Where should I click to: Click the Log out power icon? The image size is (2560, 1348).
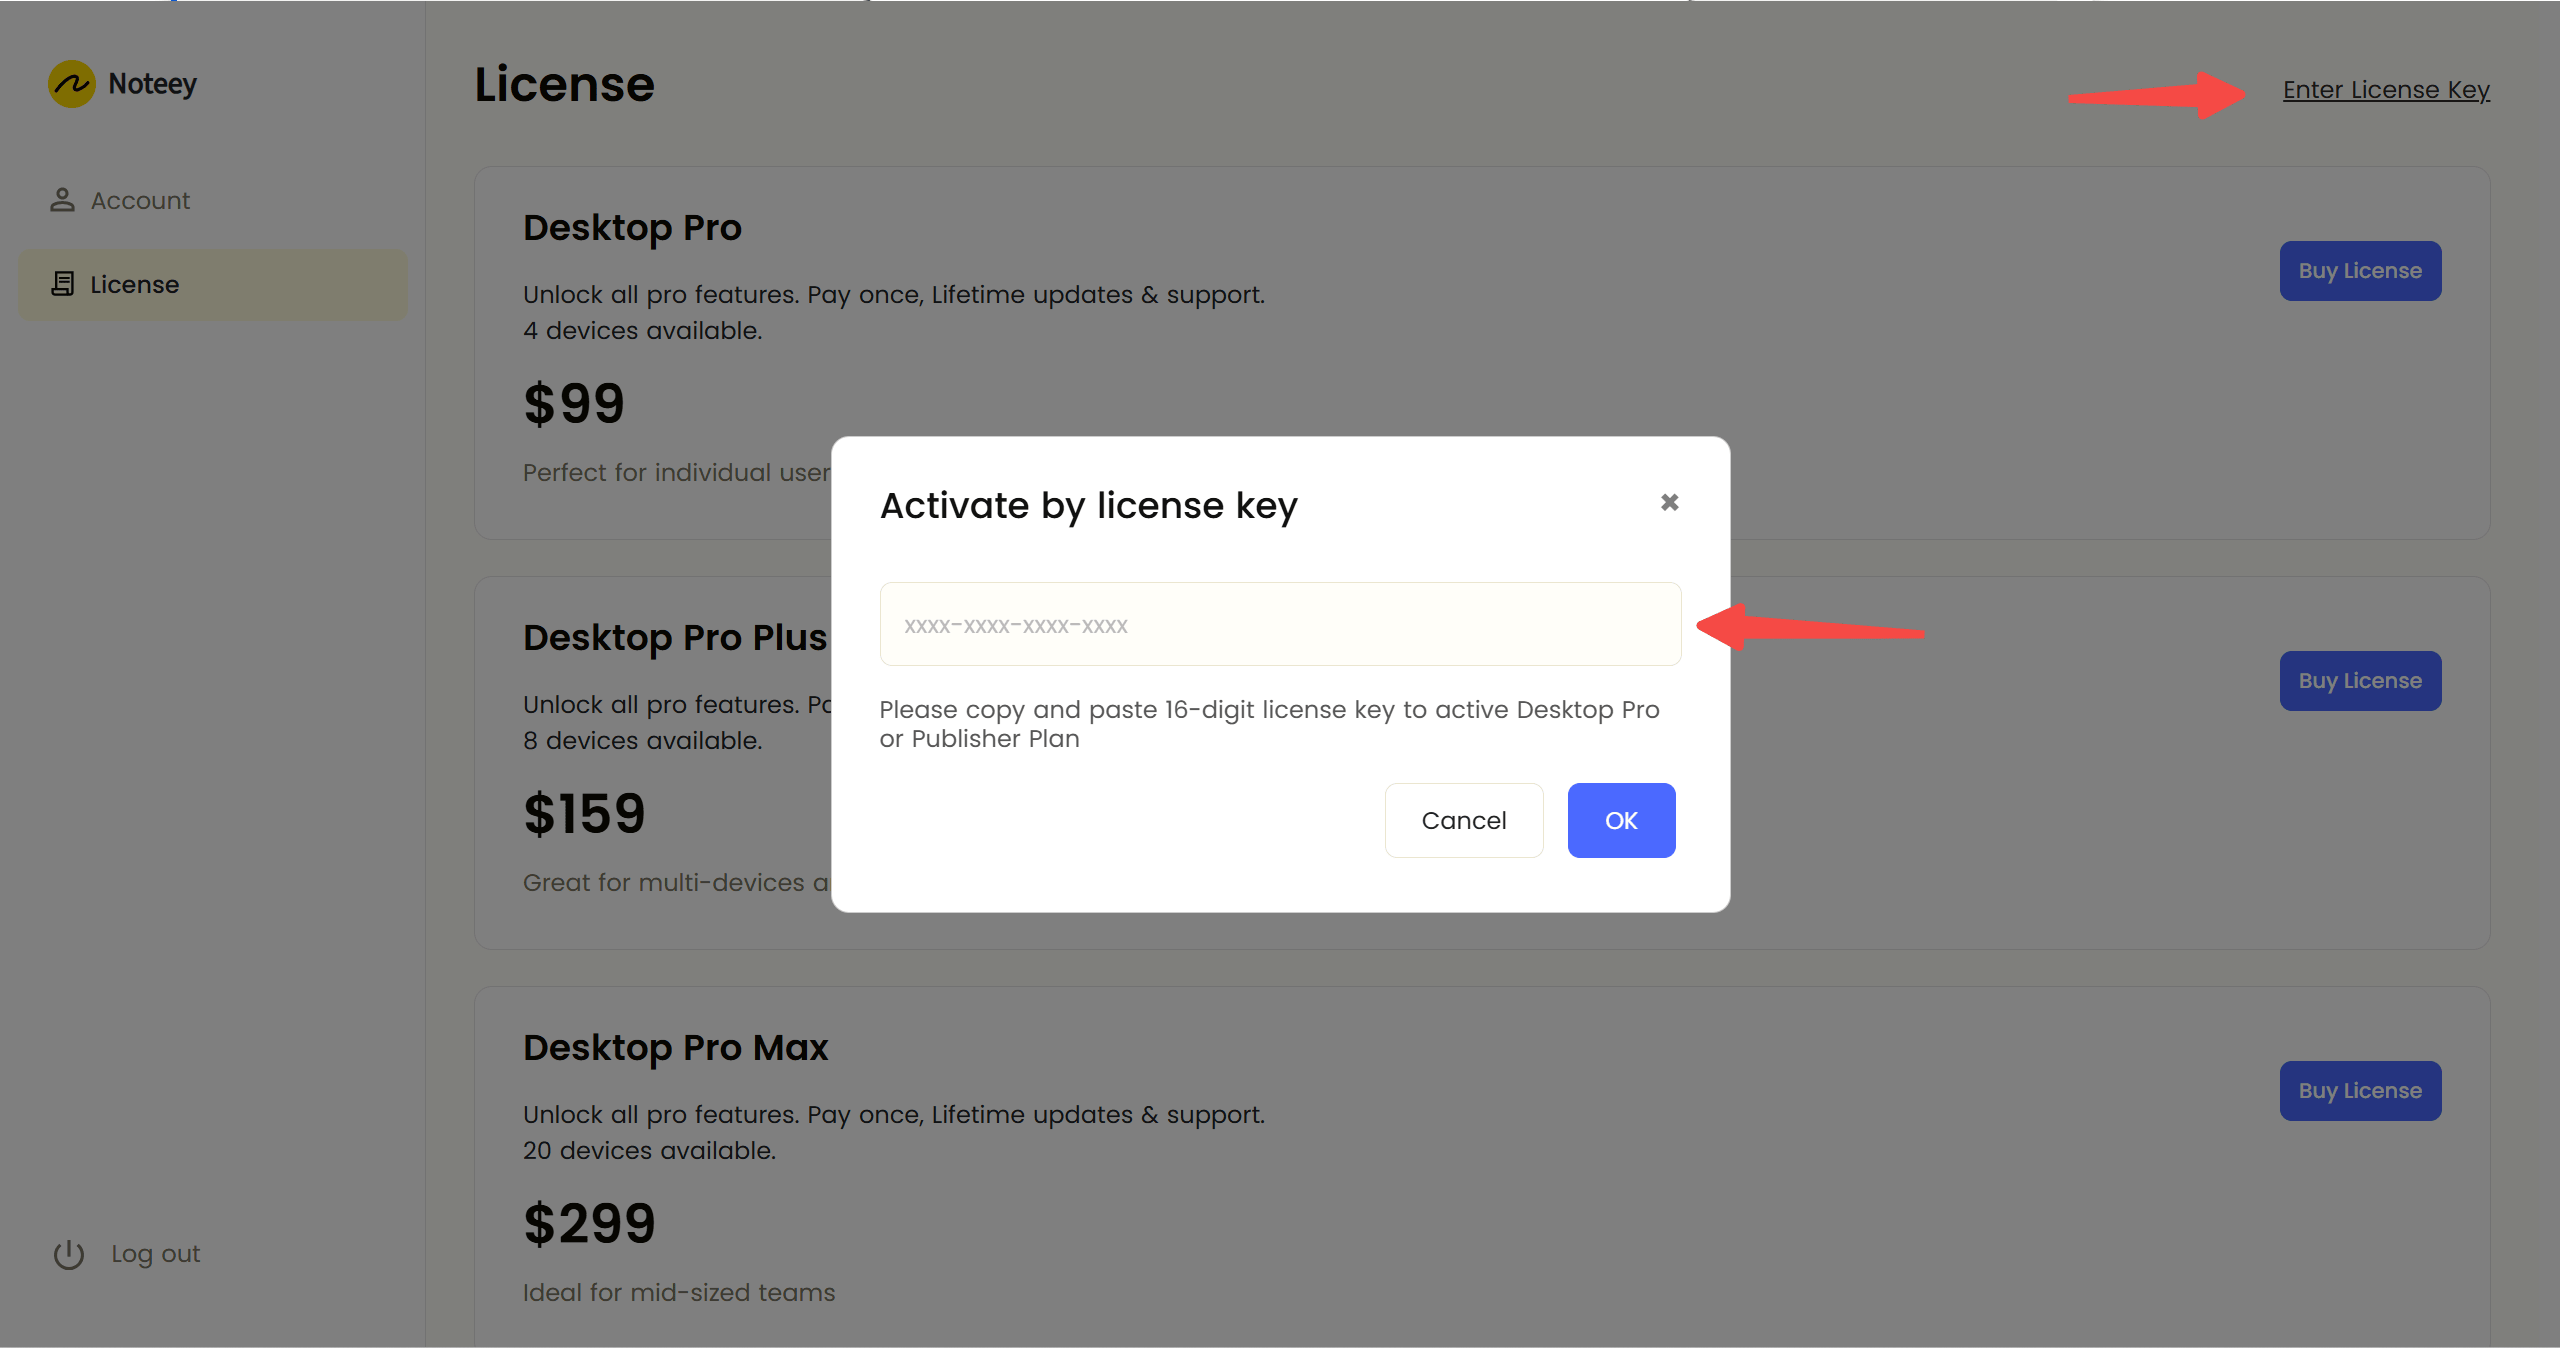pyautogui.click(x=69, y=1254)
